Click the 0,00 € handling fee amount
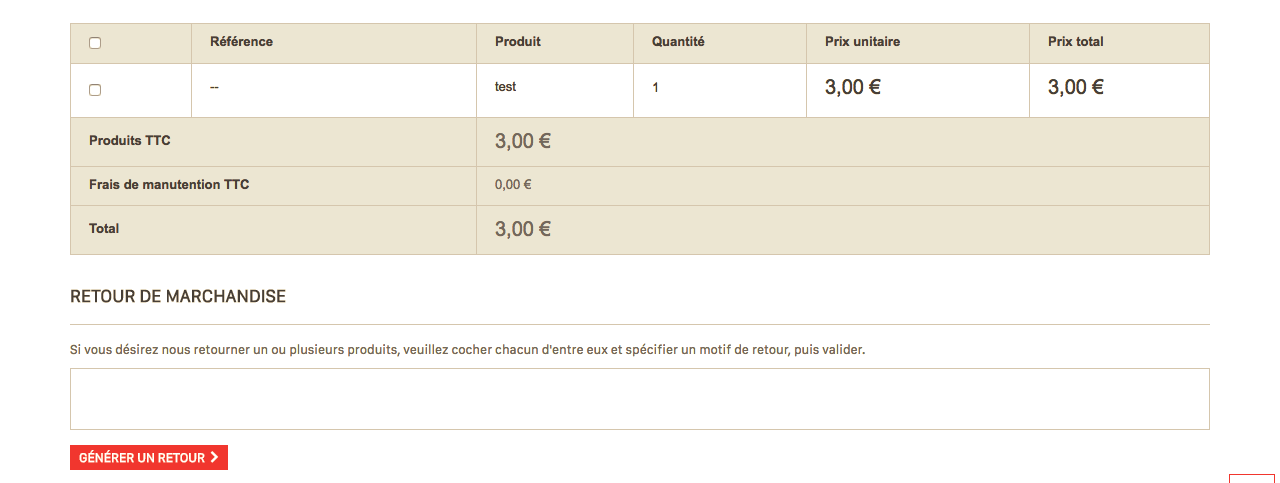The width and height of the screenshot is (1280, 483). (x=513, y=185)
